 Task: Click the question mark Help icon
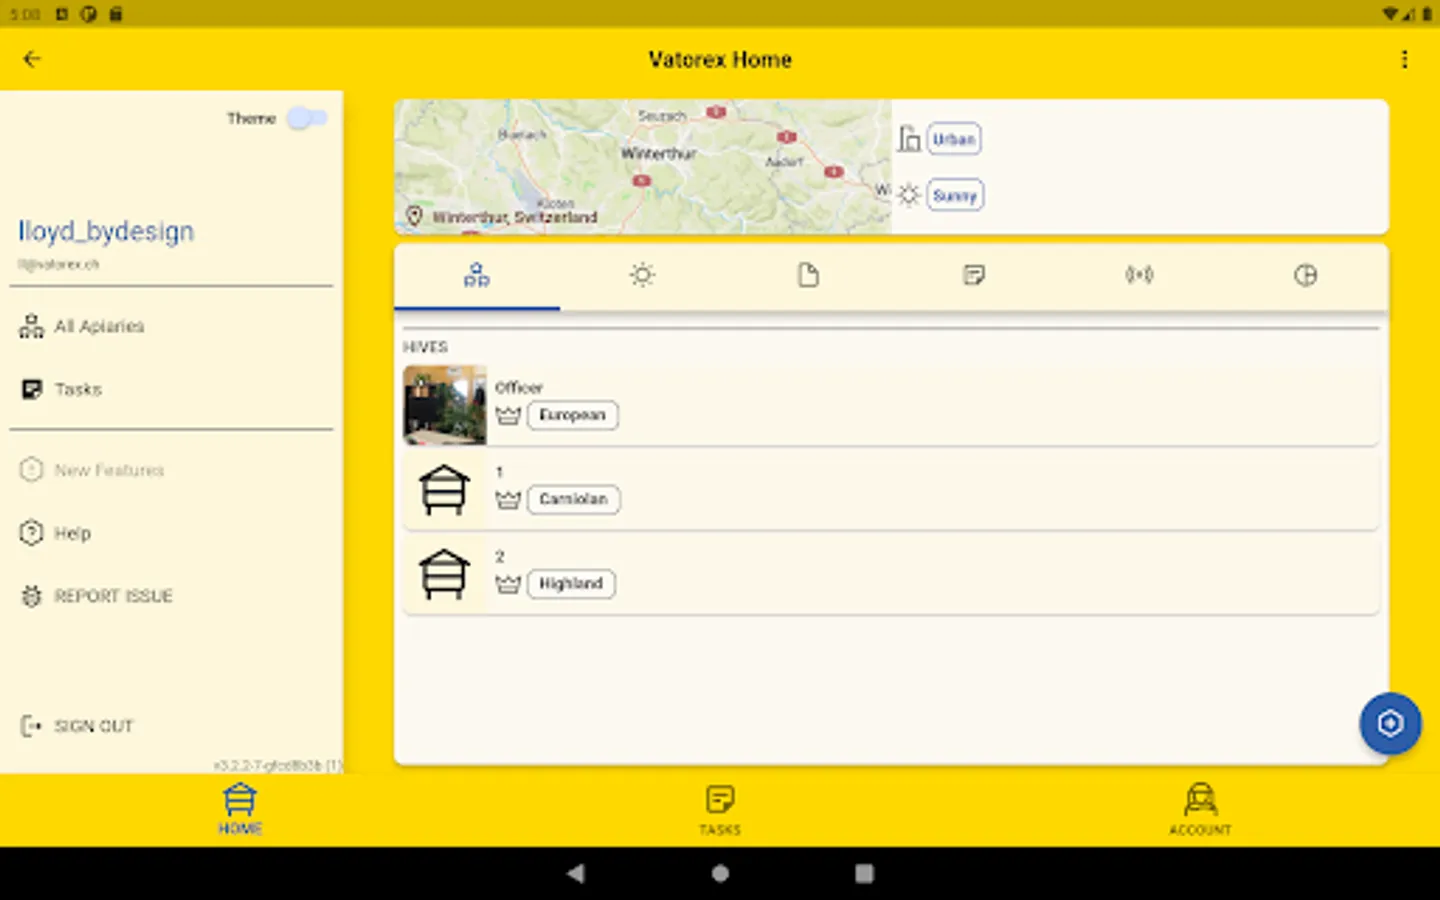pos(31,532)
